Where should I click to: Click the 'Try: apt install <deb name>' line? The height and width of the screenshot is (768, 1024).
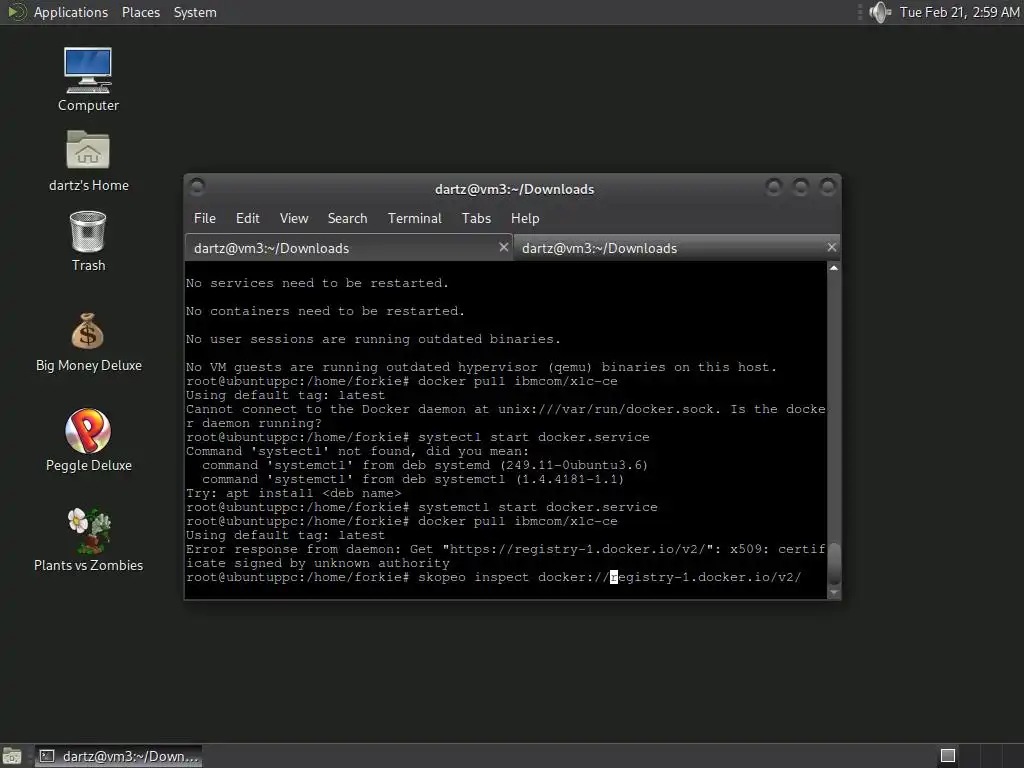293,493
